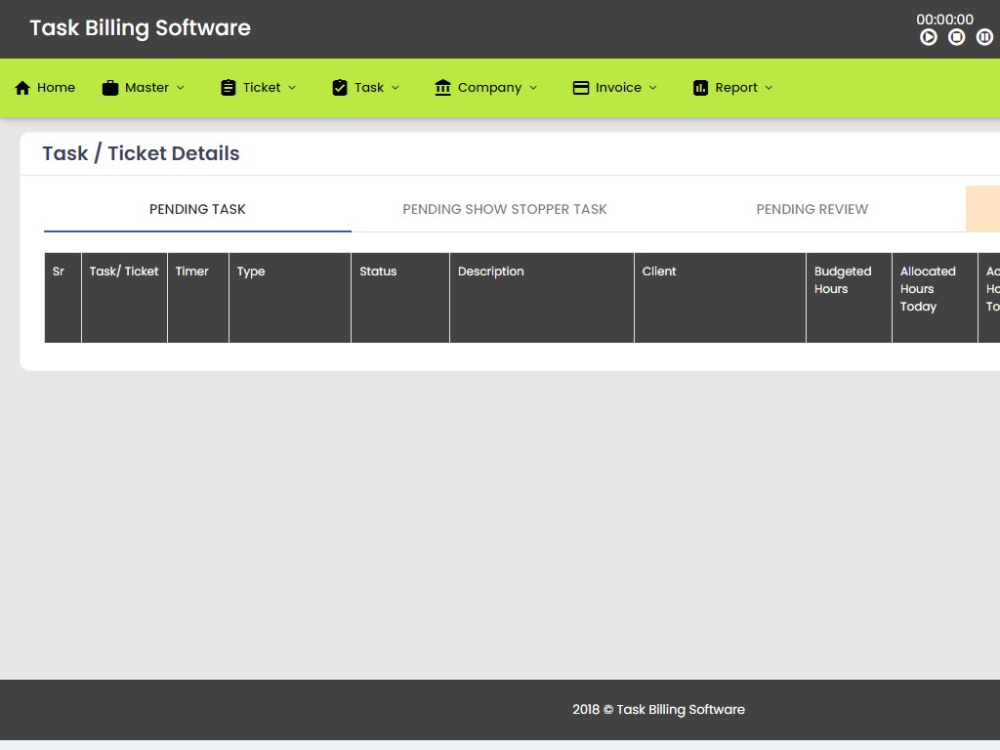Expand the Ticket dropdown chevron

tap(292, 88)
